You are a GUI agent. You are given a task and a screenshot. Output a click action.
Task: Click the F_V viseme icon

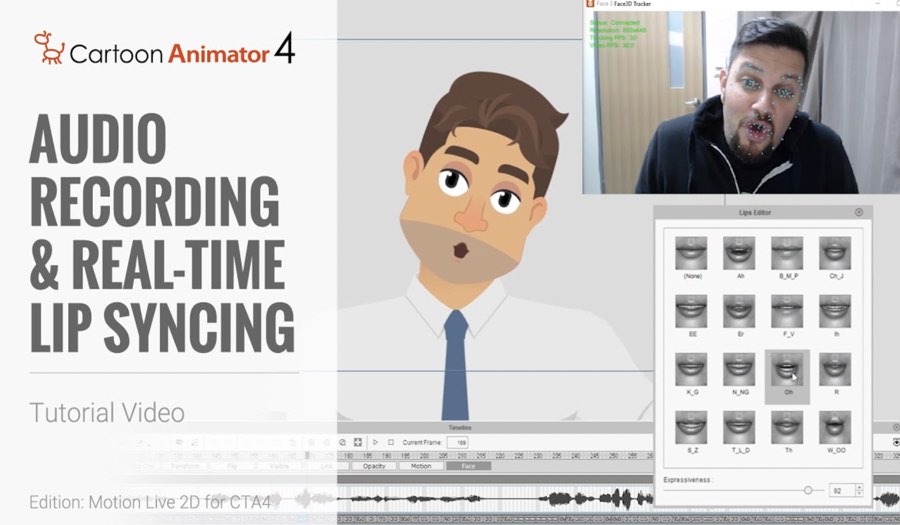787,311
